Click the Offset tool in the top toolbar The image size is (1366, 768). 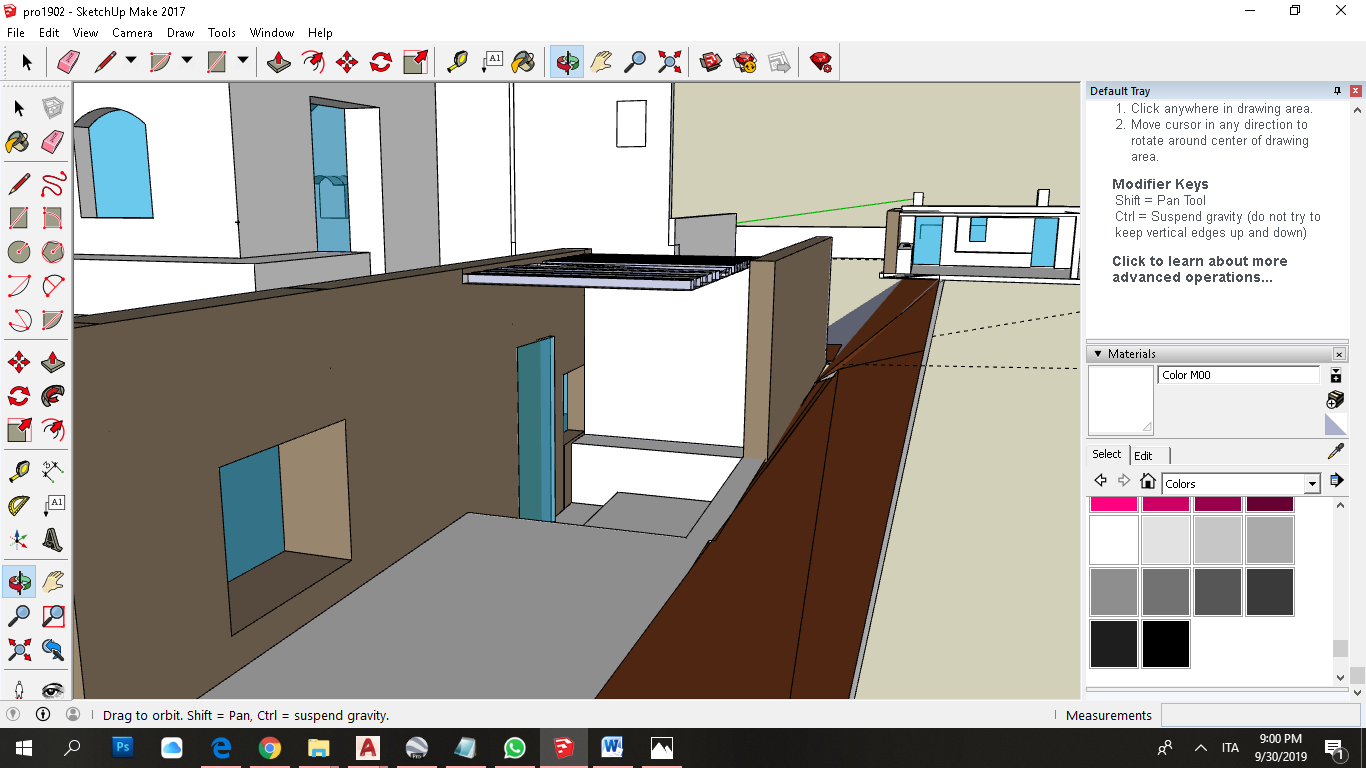(x=313, y=62)
